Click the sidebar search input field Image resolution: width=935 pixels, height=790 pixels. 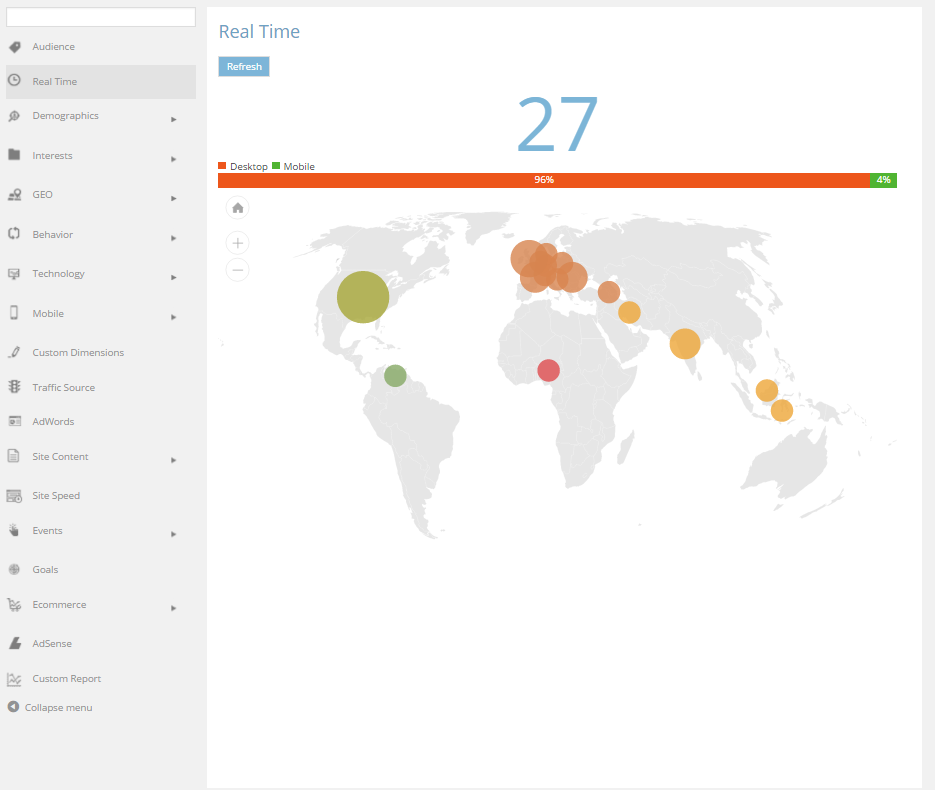pyautogui.click(x=101, y=17)
